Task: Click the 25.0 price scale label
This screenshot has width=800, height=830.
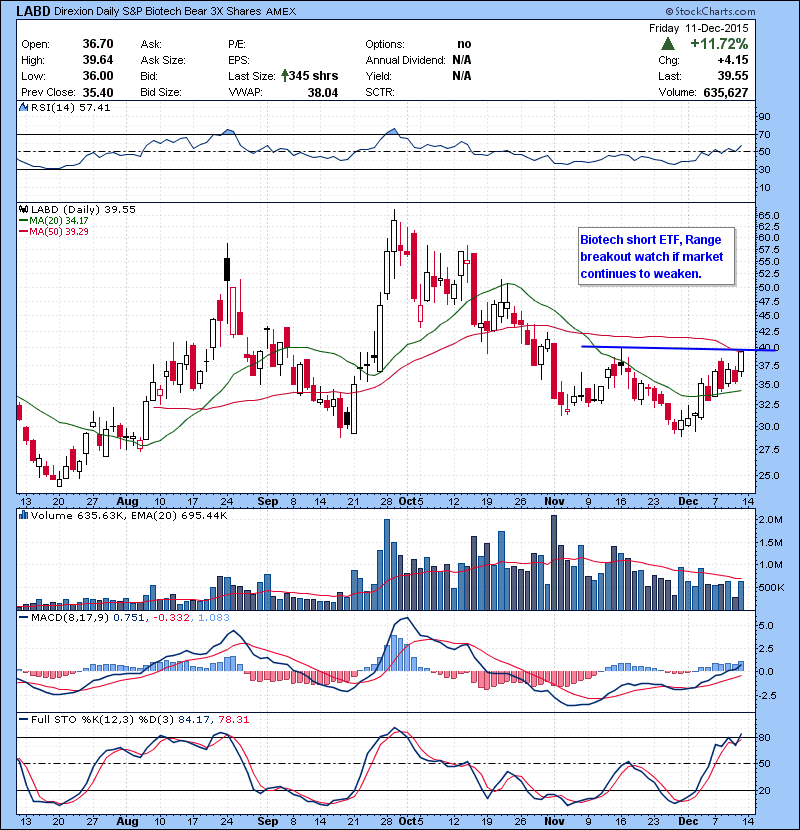Action: tap(769, 475)
